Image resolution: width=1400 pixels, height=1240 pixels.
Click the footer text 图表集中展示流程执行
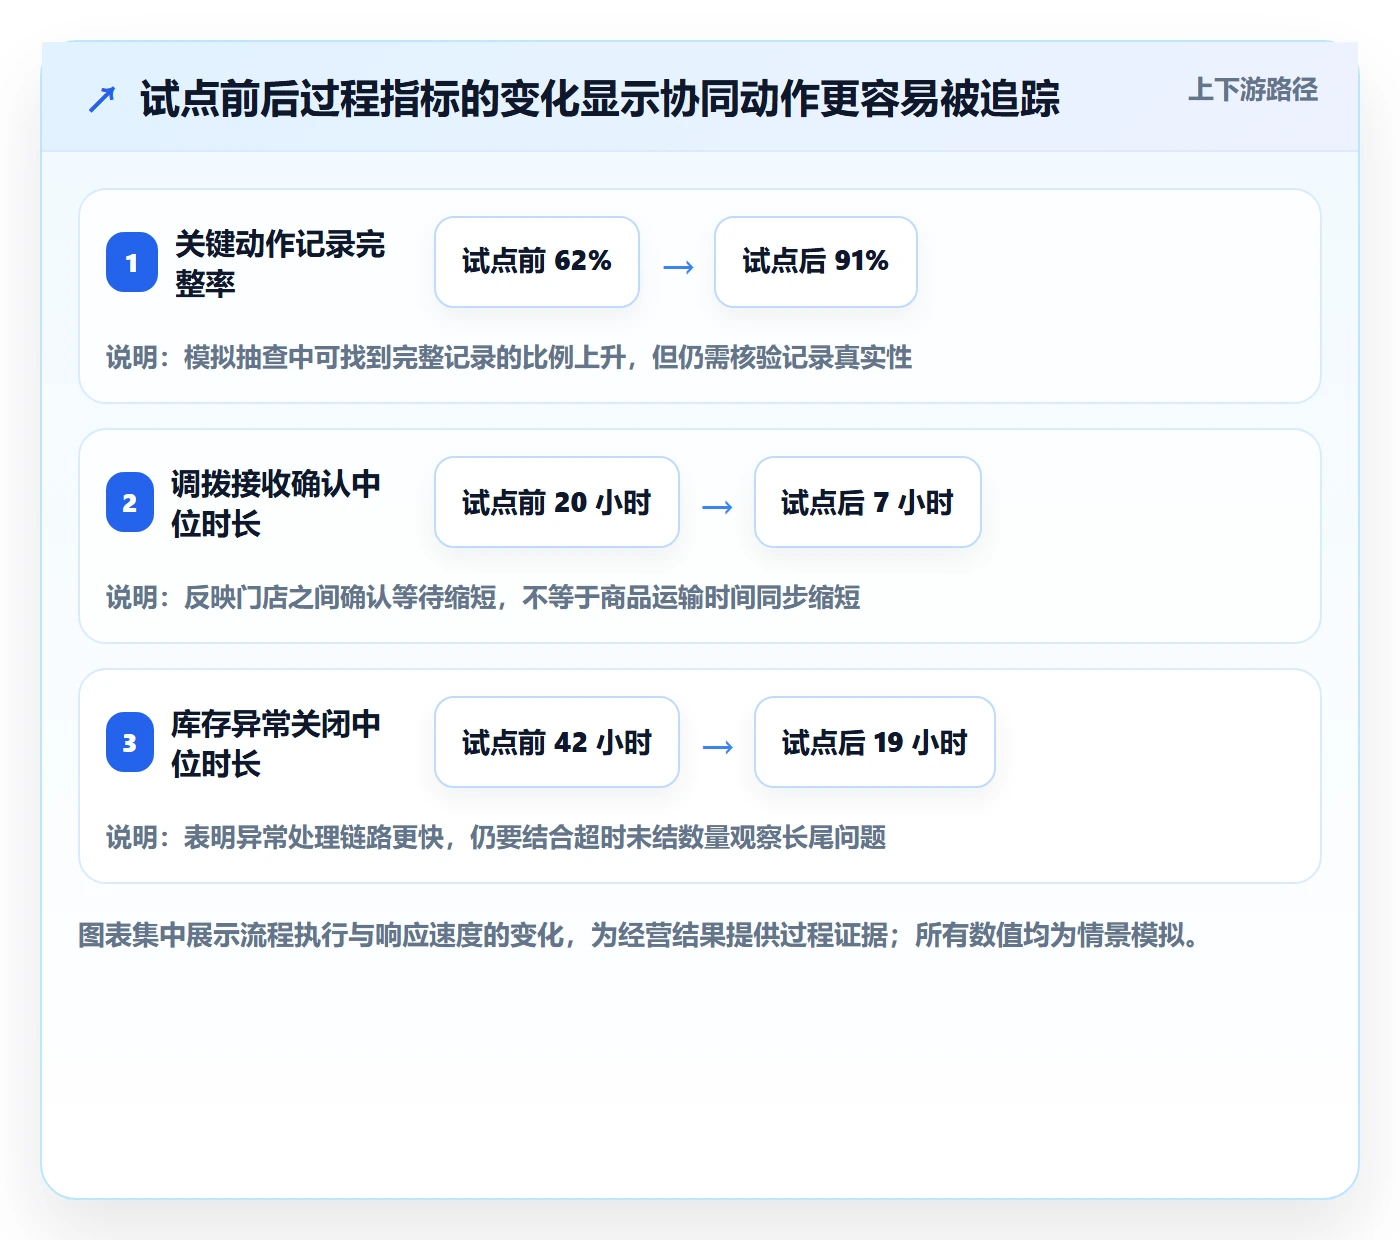[638, 935]
